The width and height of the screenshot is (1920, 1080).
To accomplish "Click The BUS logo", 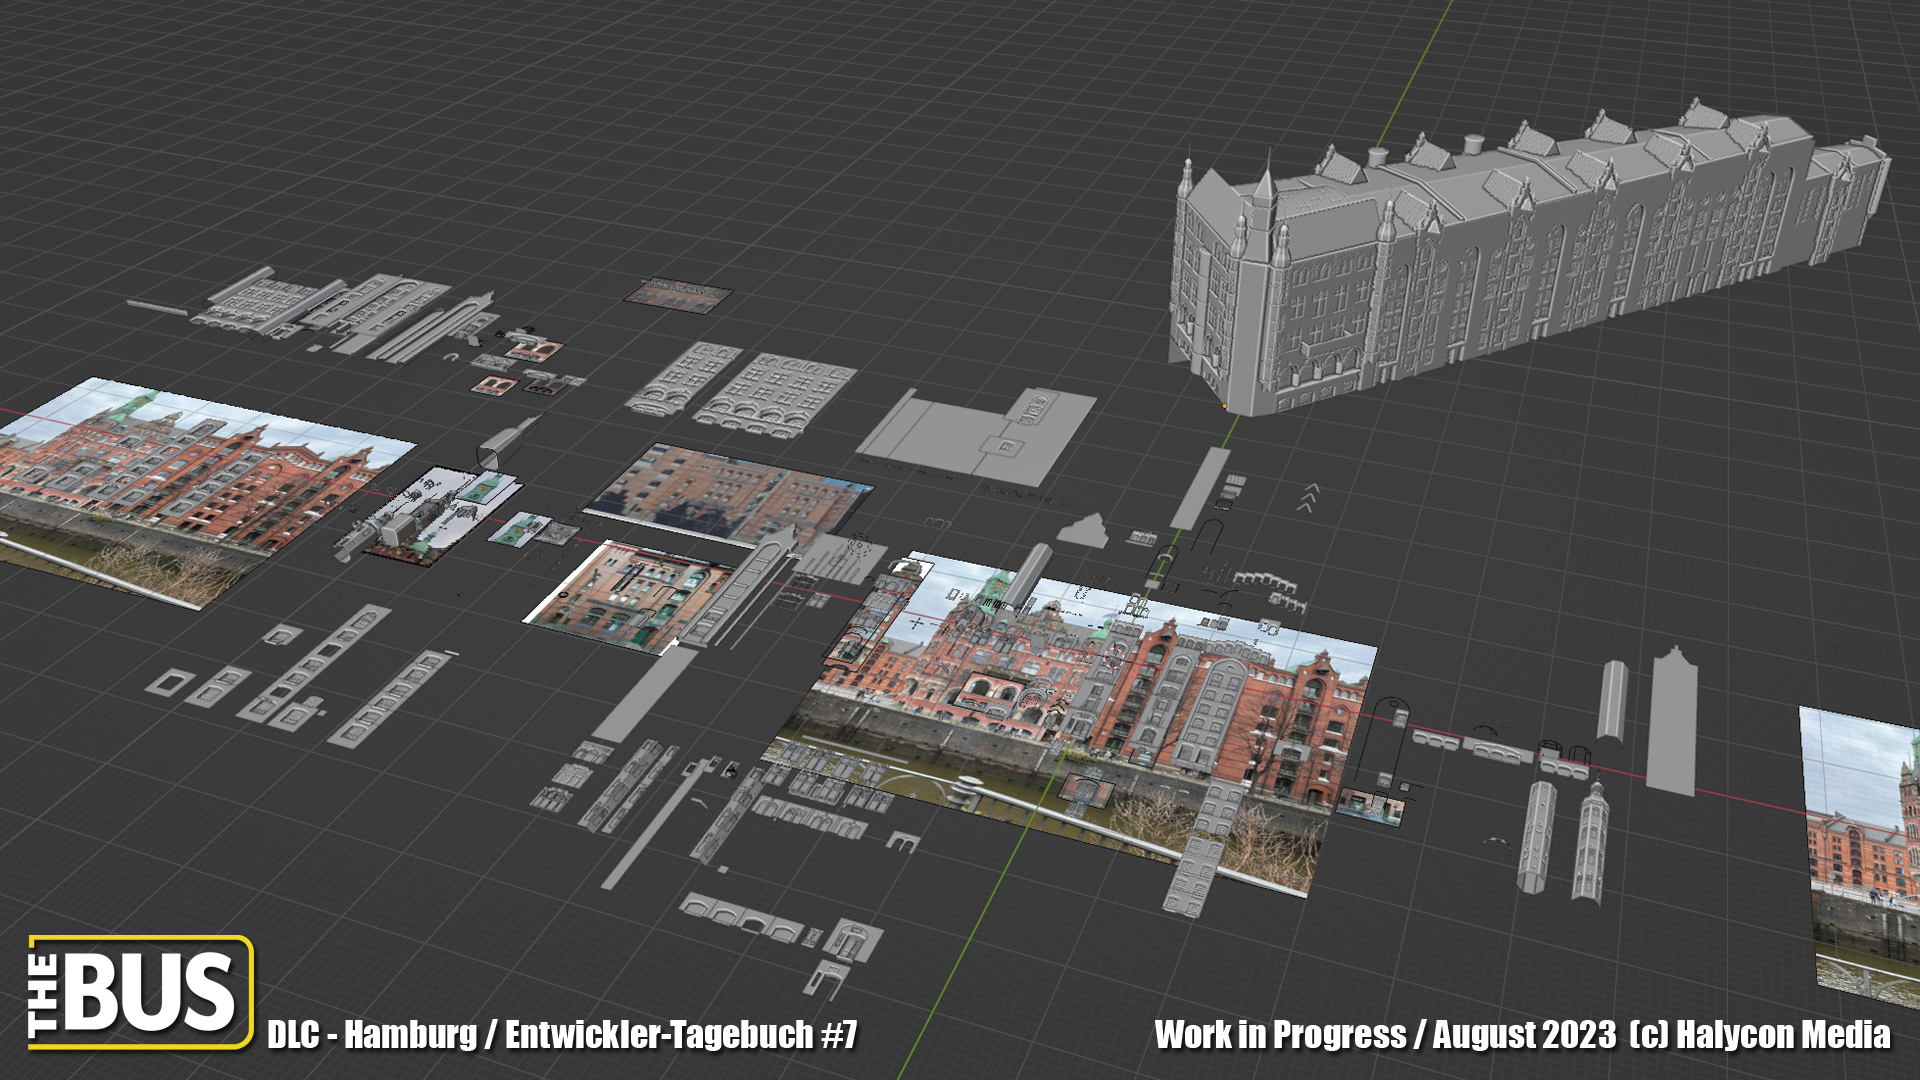I will [140, 992].
